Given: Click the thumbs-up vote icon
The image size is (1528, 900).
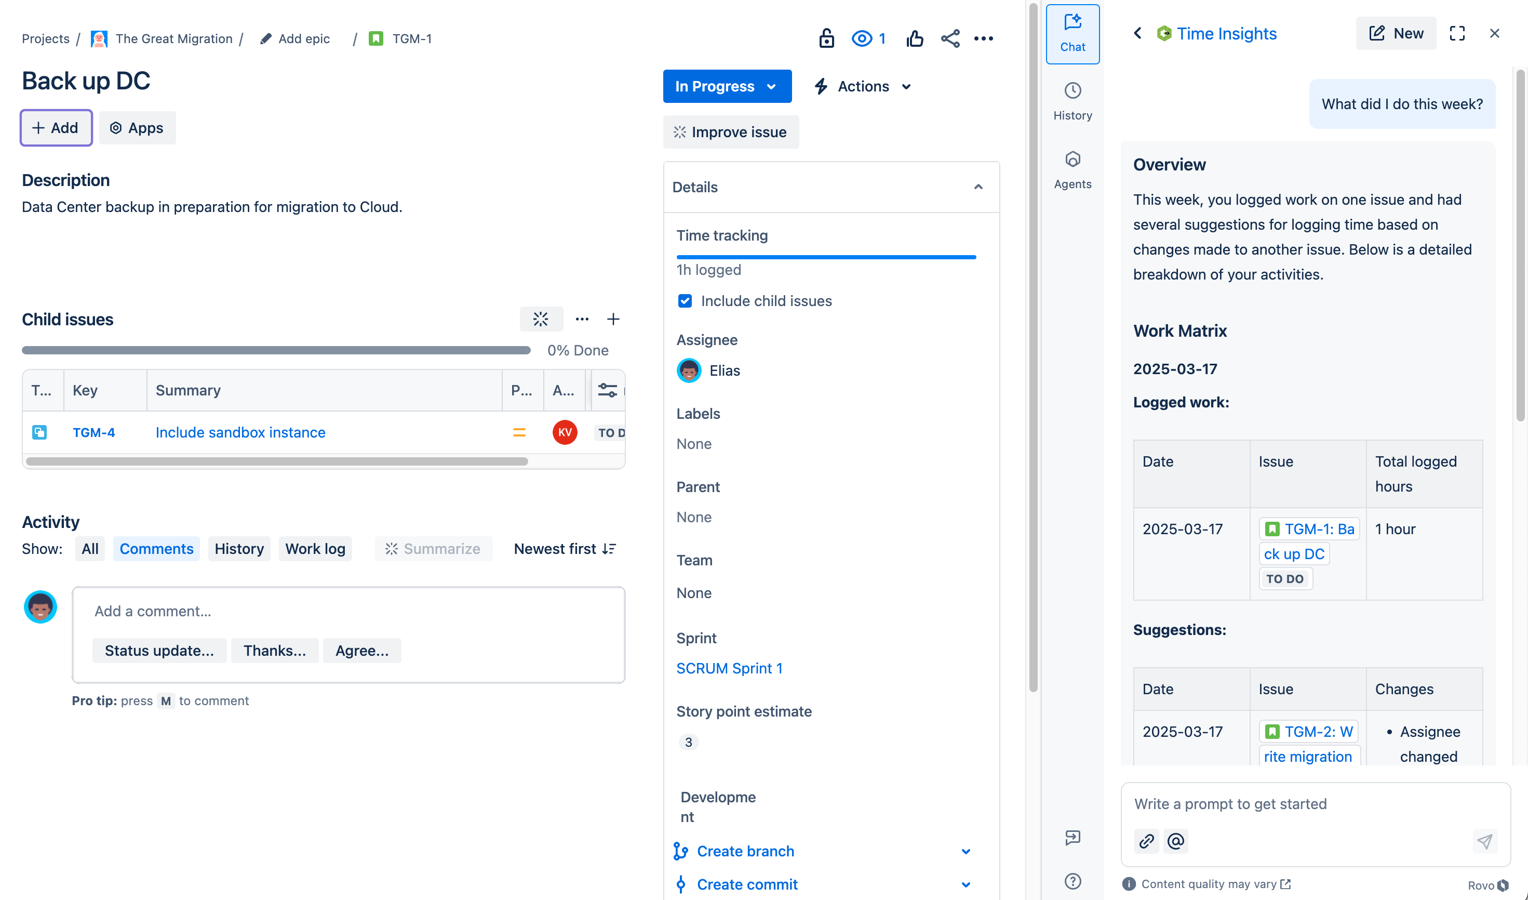Looking at the screenshot, I should (x=914, y=39).
